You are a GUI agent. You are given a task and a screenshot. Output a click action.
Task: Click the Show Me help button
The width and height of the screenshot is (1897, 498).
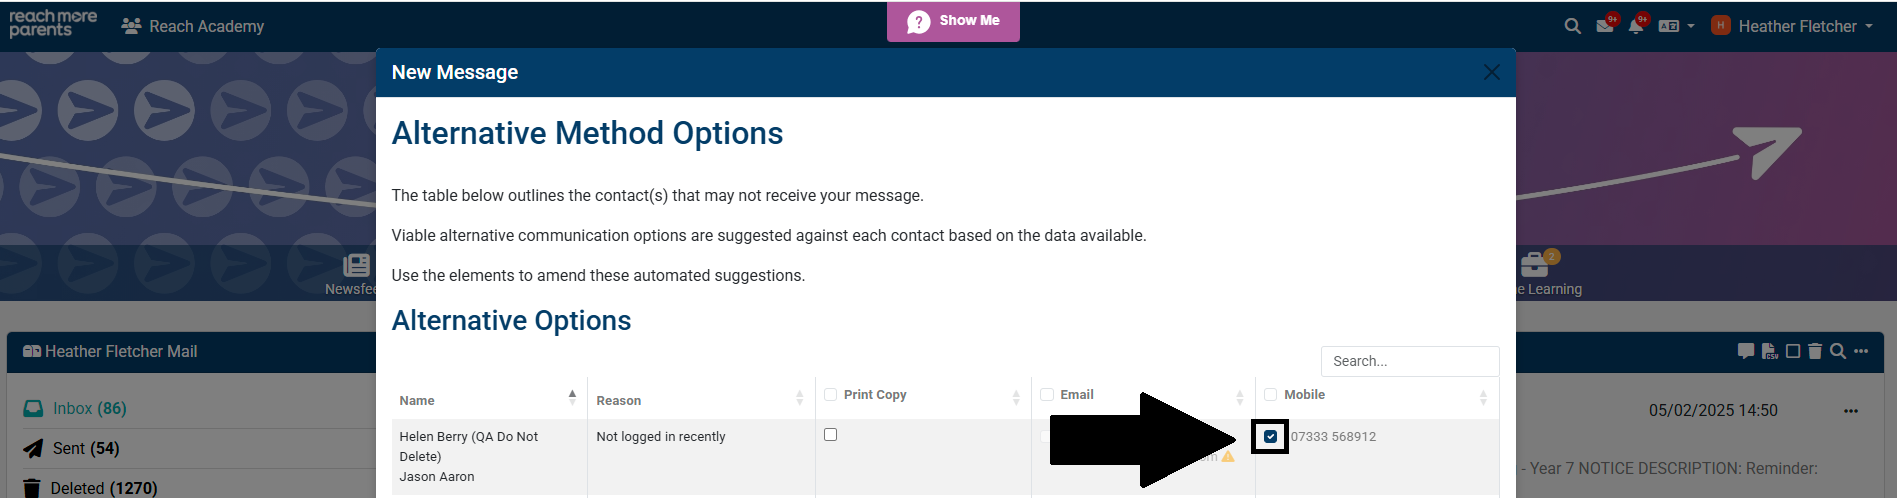(x=953, y=21)
